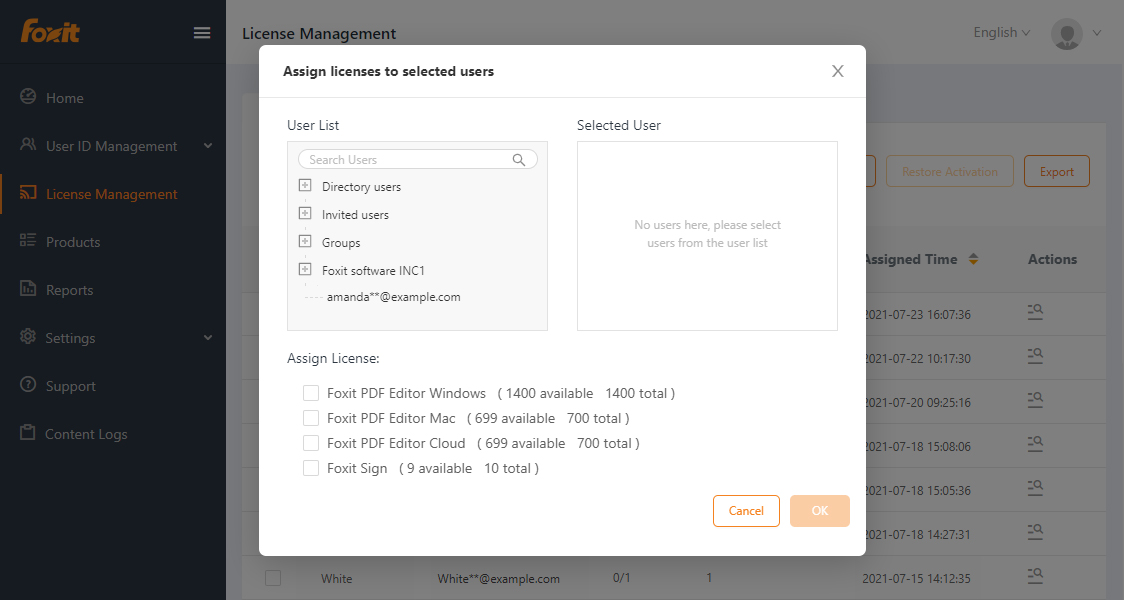Open Home in the sidebar

pyautogui.click(x=65, y=98)
